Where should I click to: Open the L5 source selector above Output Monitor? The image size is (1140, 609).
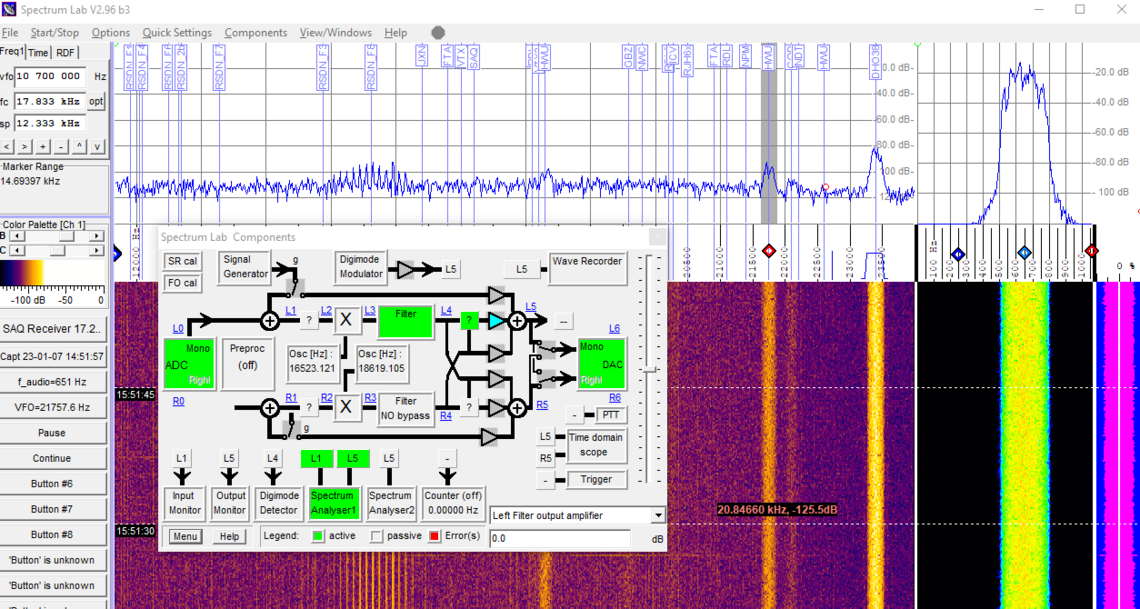click(x=229, y=458)
